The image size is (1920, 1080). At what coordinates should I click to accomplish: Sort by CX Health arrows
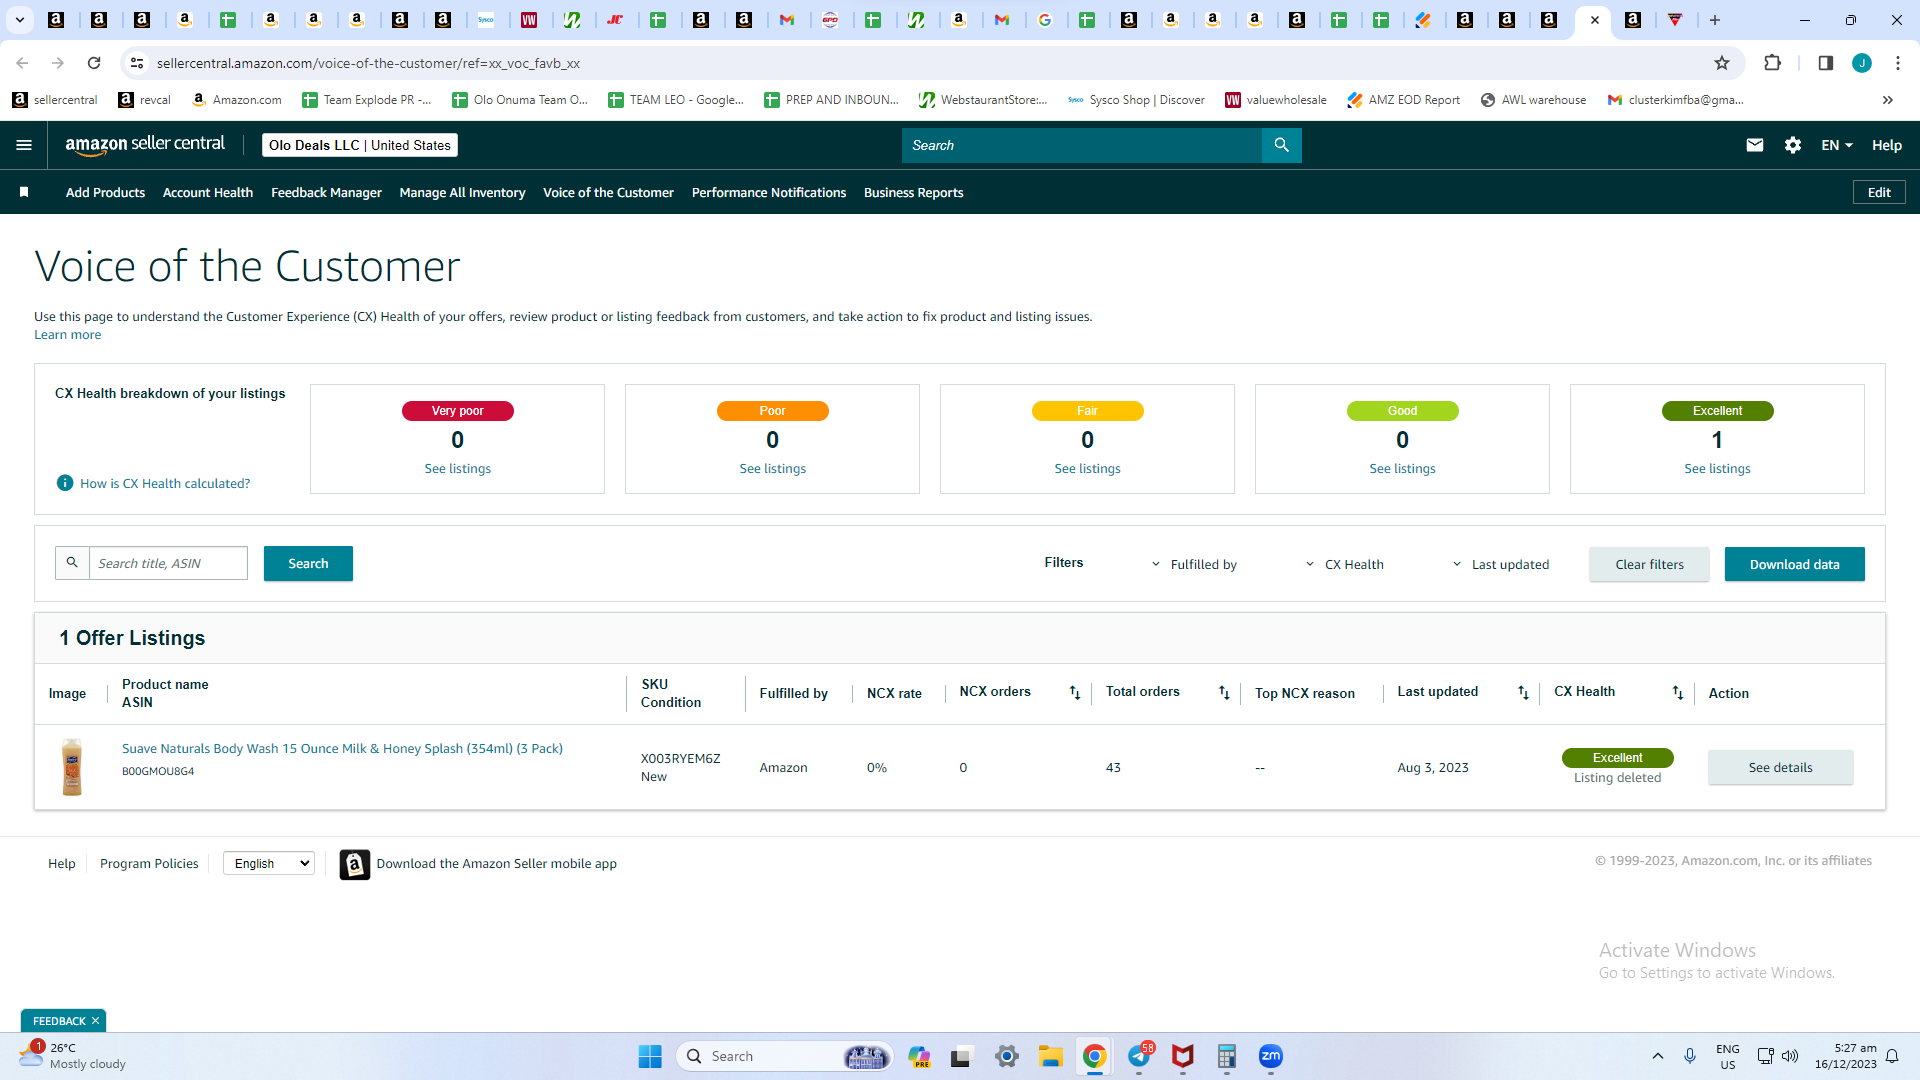1678,692
